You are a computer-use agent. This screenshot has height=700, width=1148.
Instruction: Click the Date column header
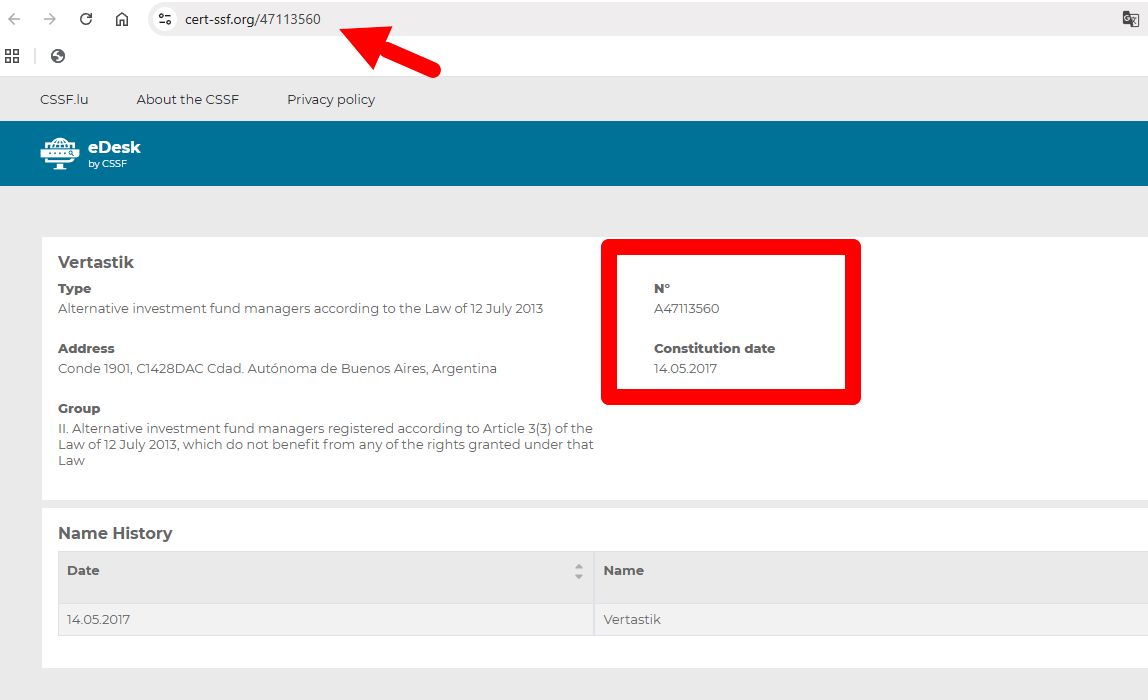(326, 577)
